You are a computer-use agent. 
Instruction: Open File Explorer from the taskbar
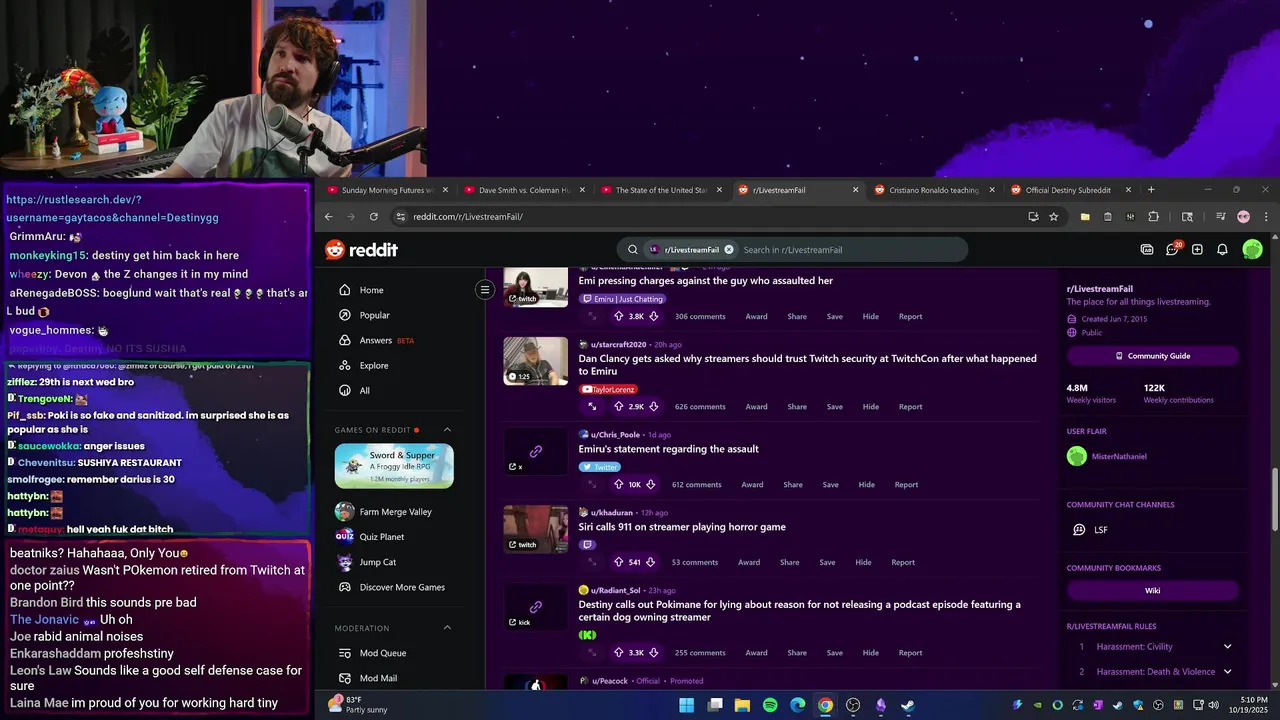click(x=742, y=705)
